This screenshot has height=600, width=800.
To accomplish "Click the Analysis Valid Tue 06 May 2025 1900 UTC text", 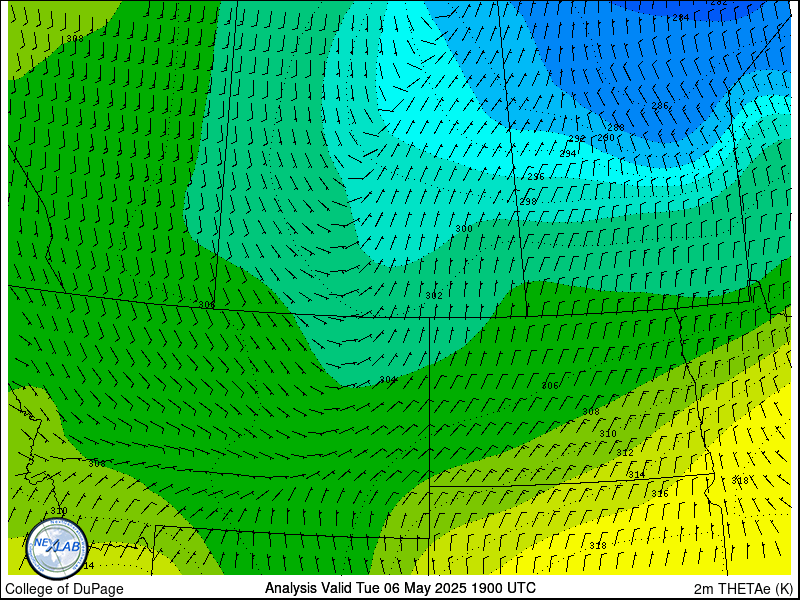I will [x=400, y=588].
